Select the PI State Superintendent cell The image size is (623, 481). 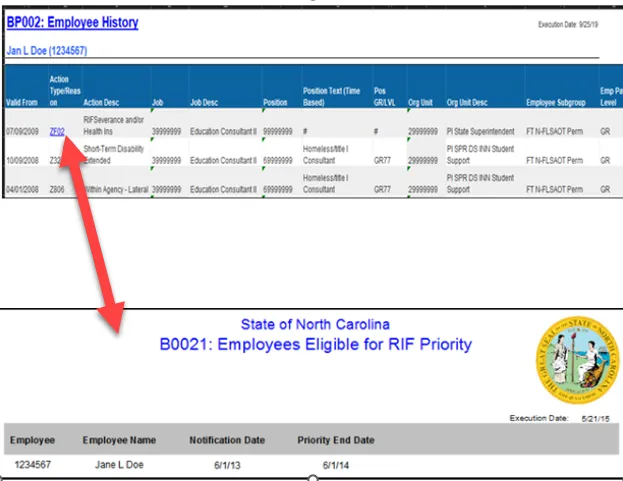coord(480,131)
